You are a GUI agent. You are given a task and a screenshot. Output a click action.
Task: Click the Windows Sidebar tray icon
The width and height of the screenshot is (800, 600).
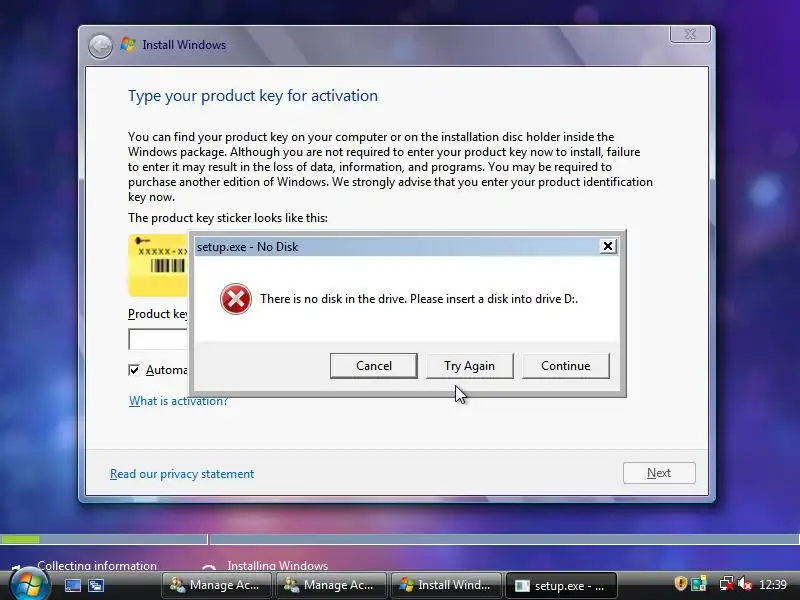point(699,583)
